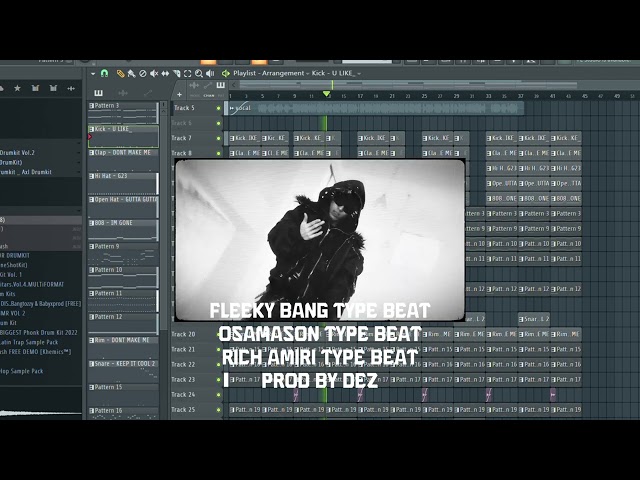Image resolution: width=640 pixels, height=480 pixels.
Task: Open dropdown arrow after Kick - U LIKE_ title
Action: 359,74
